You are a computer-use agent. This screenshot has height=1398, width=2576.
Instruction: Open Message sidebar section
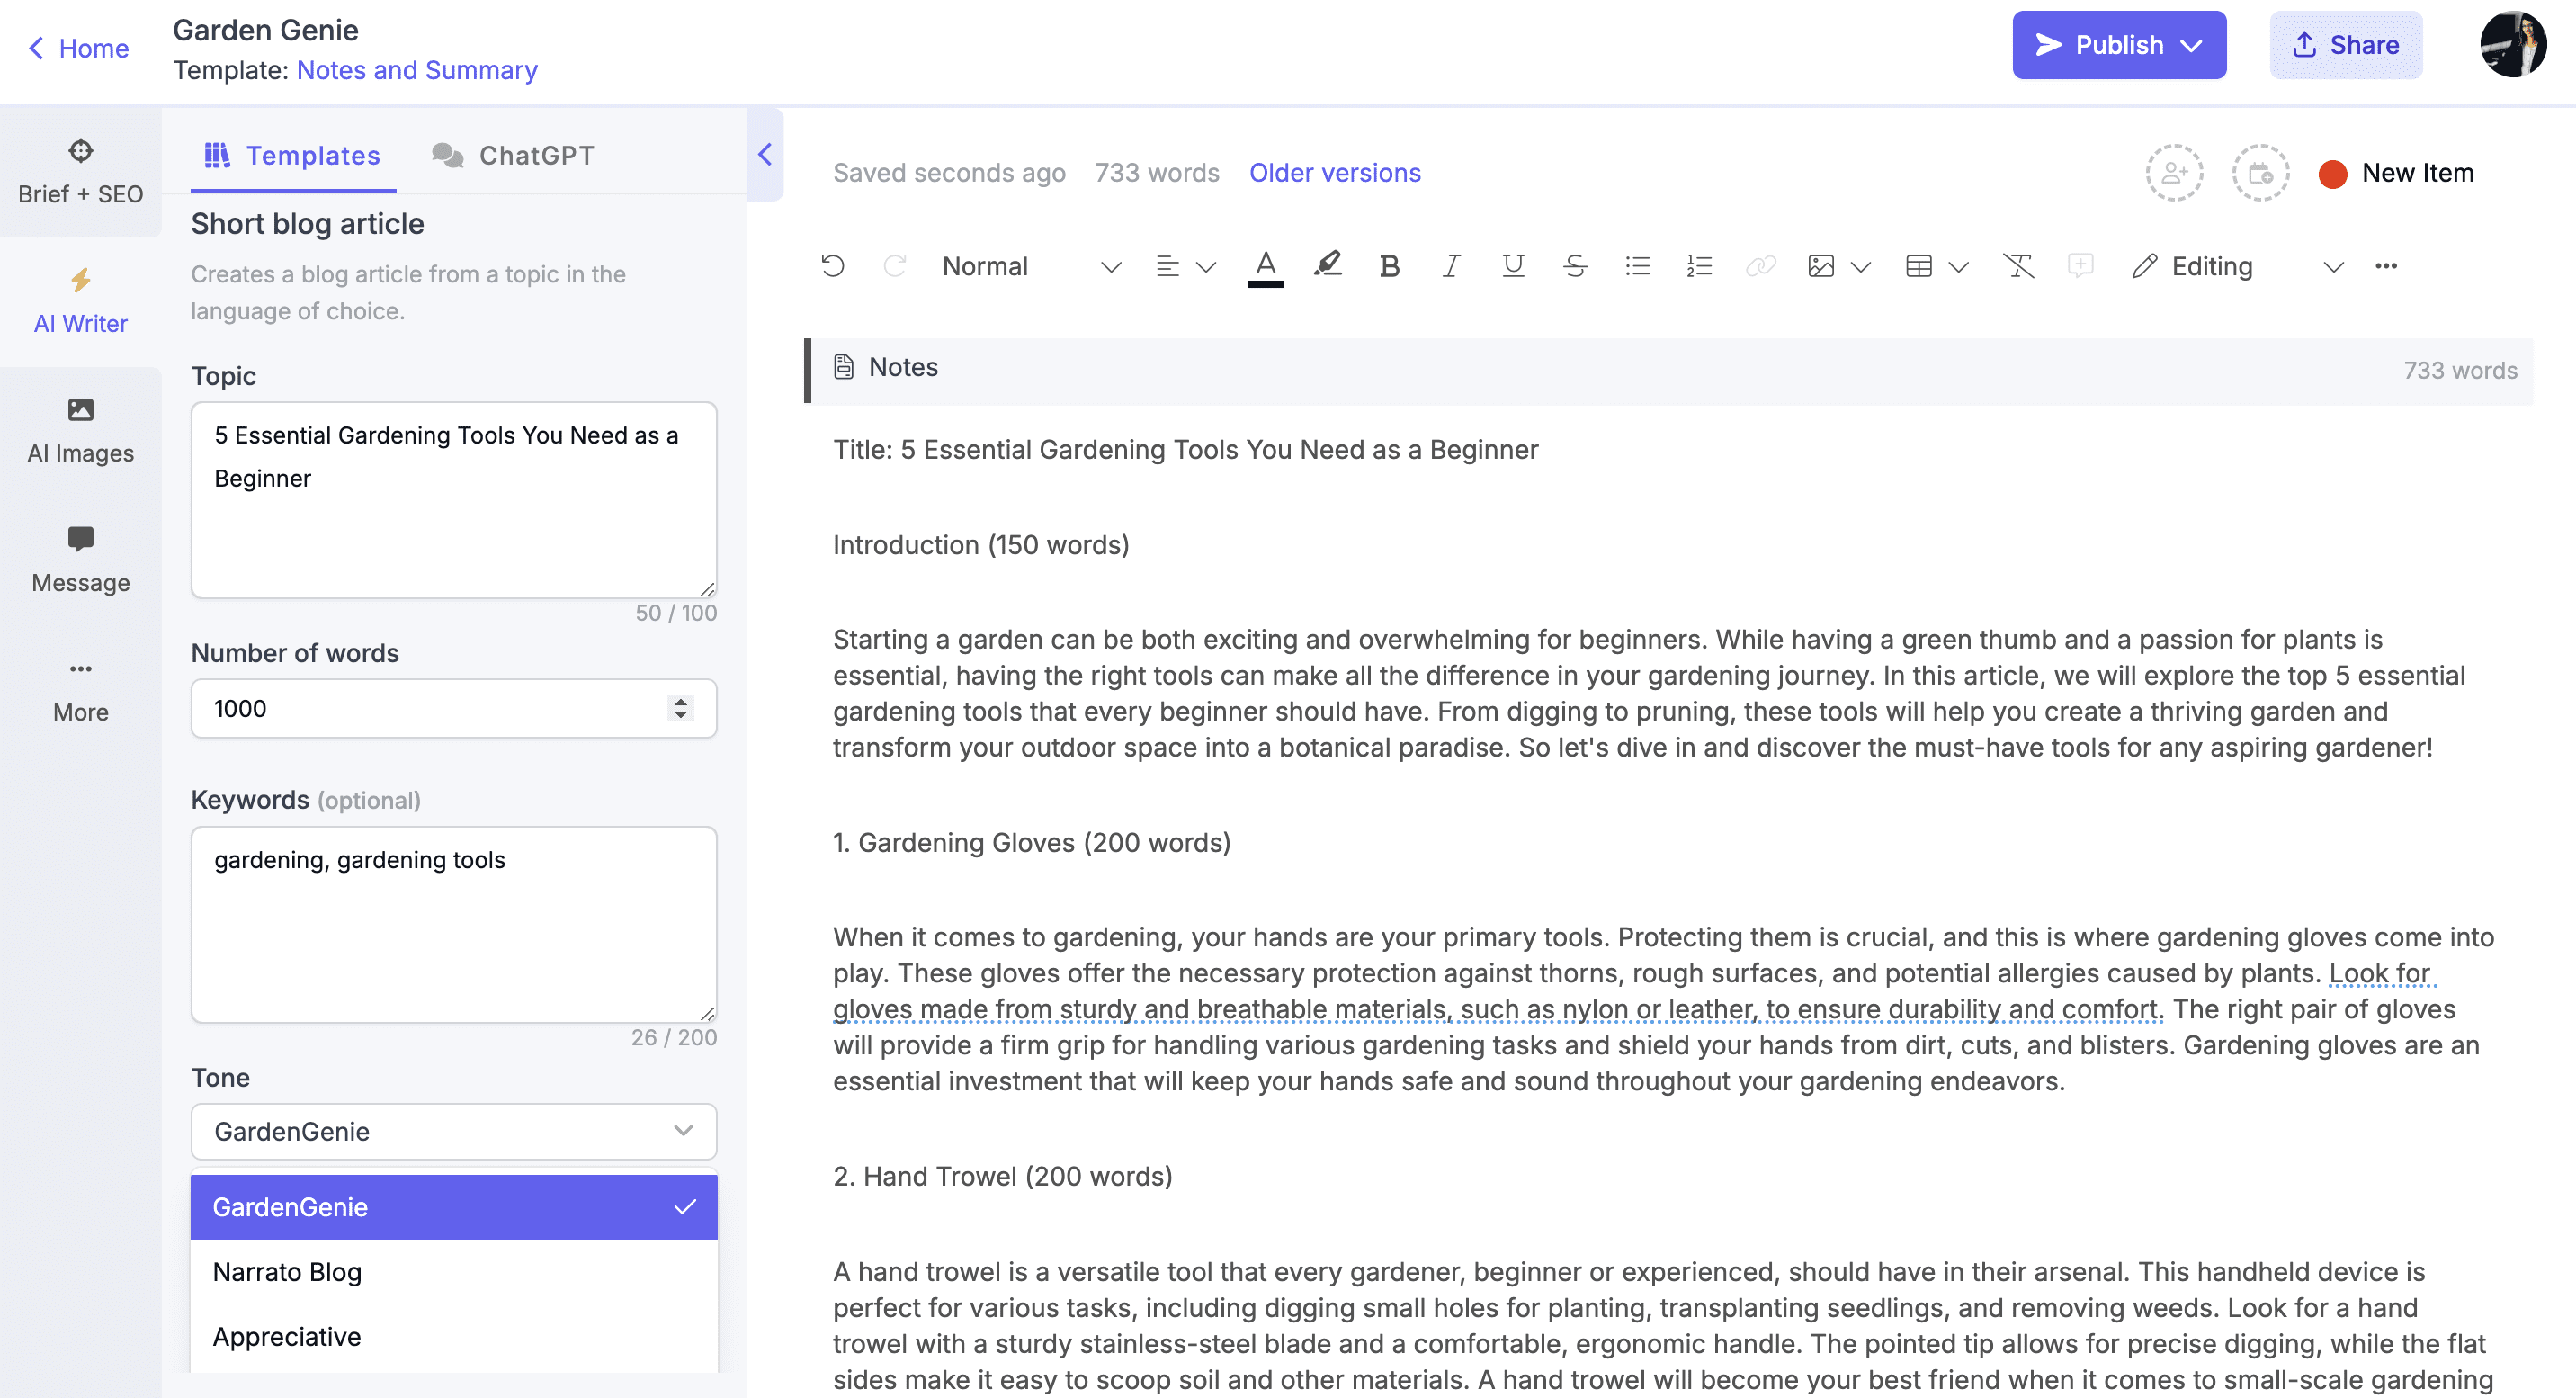[x=80, y=561]
